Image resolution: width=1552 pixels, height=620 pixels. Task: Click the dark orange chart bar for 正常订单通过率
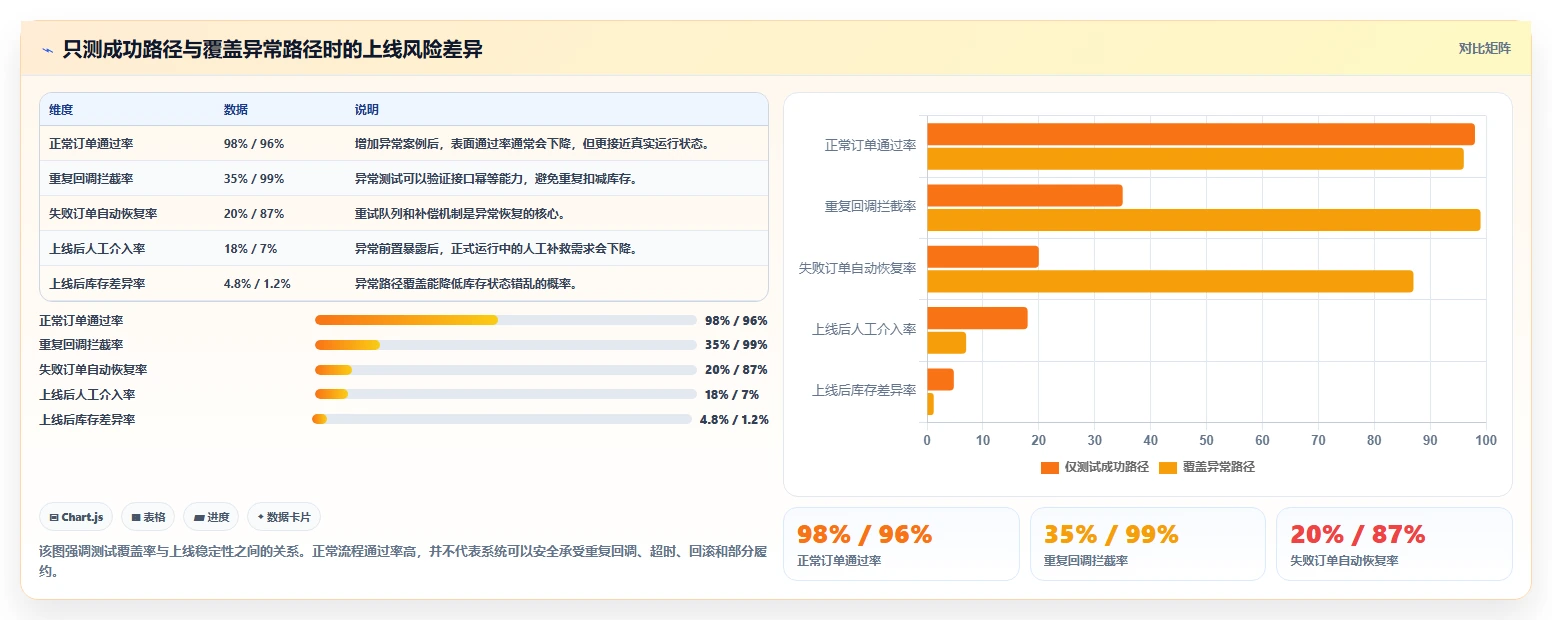[x=1201, y=135]
